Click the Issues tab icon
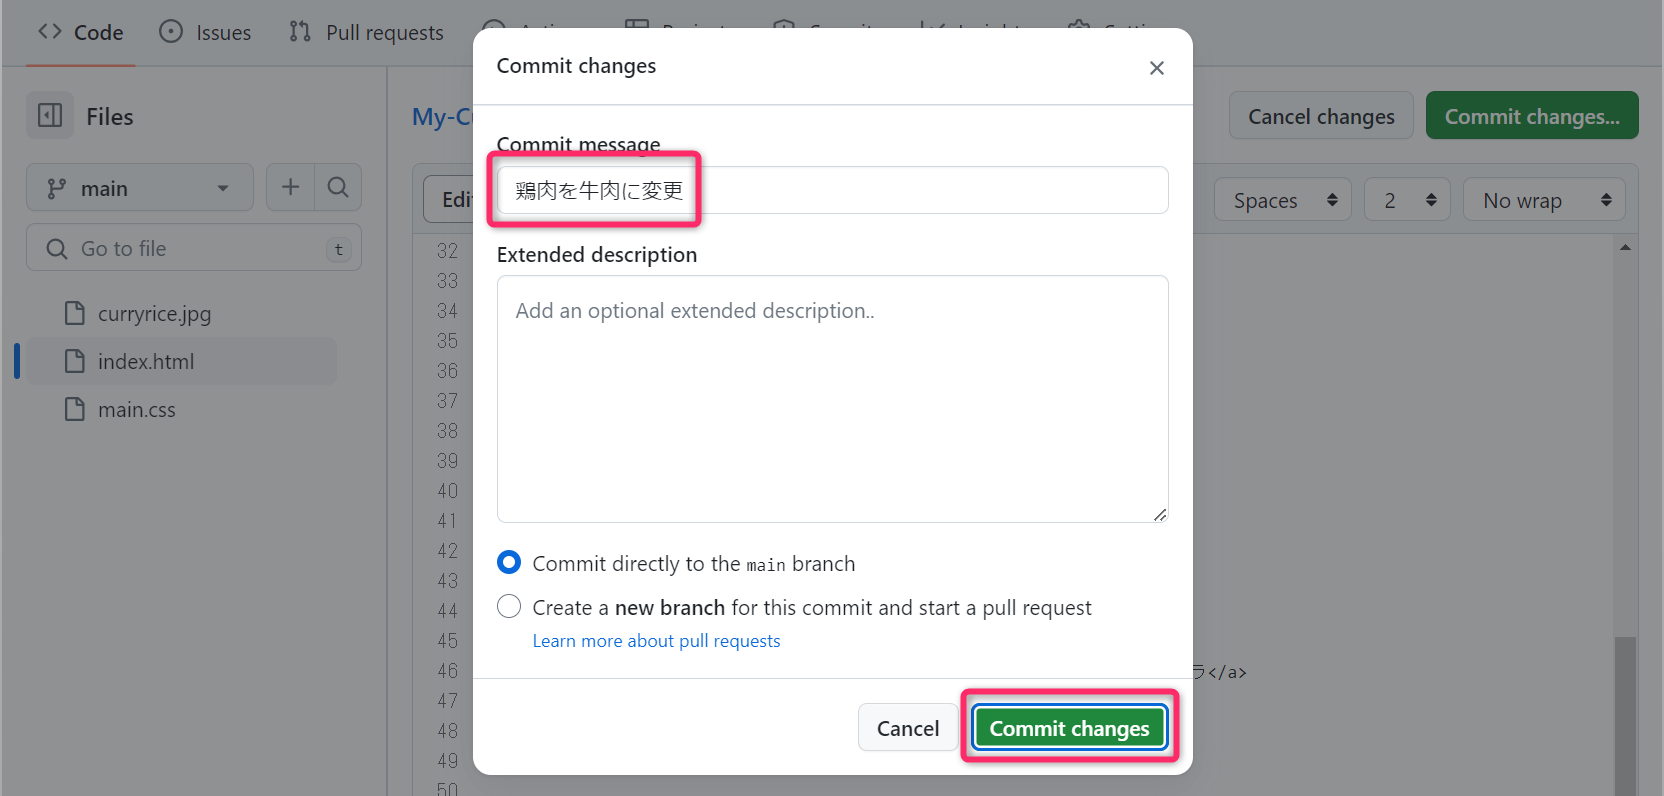The image size is (1664, 796). 171,32
